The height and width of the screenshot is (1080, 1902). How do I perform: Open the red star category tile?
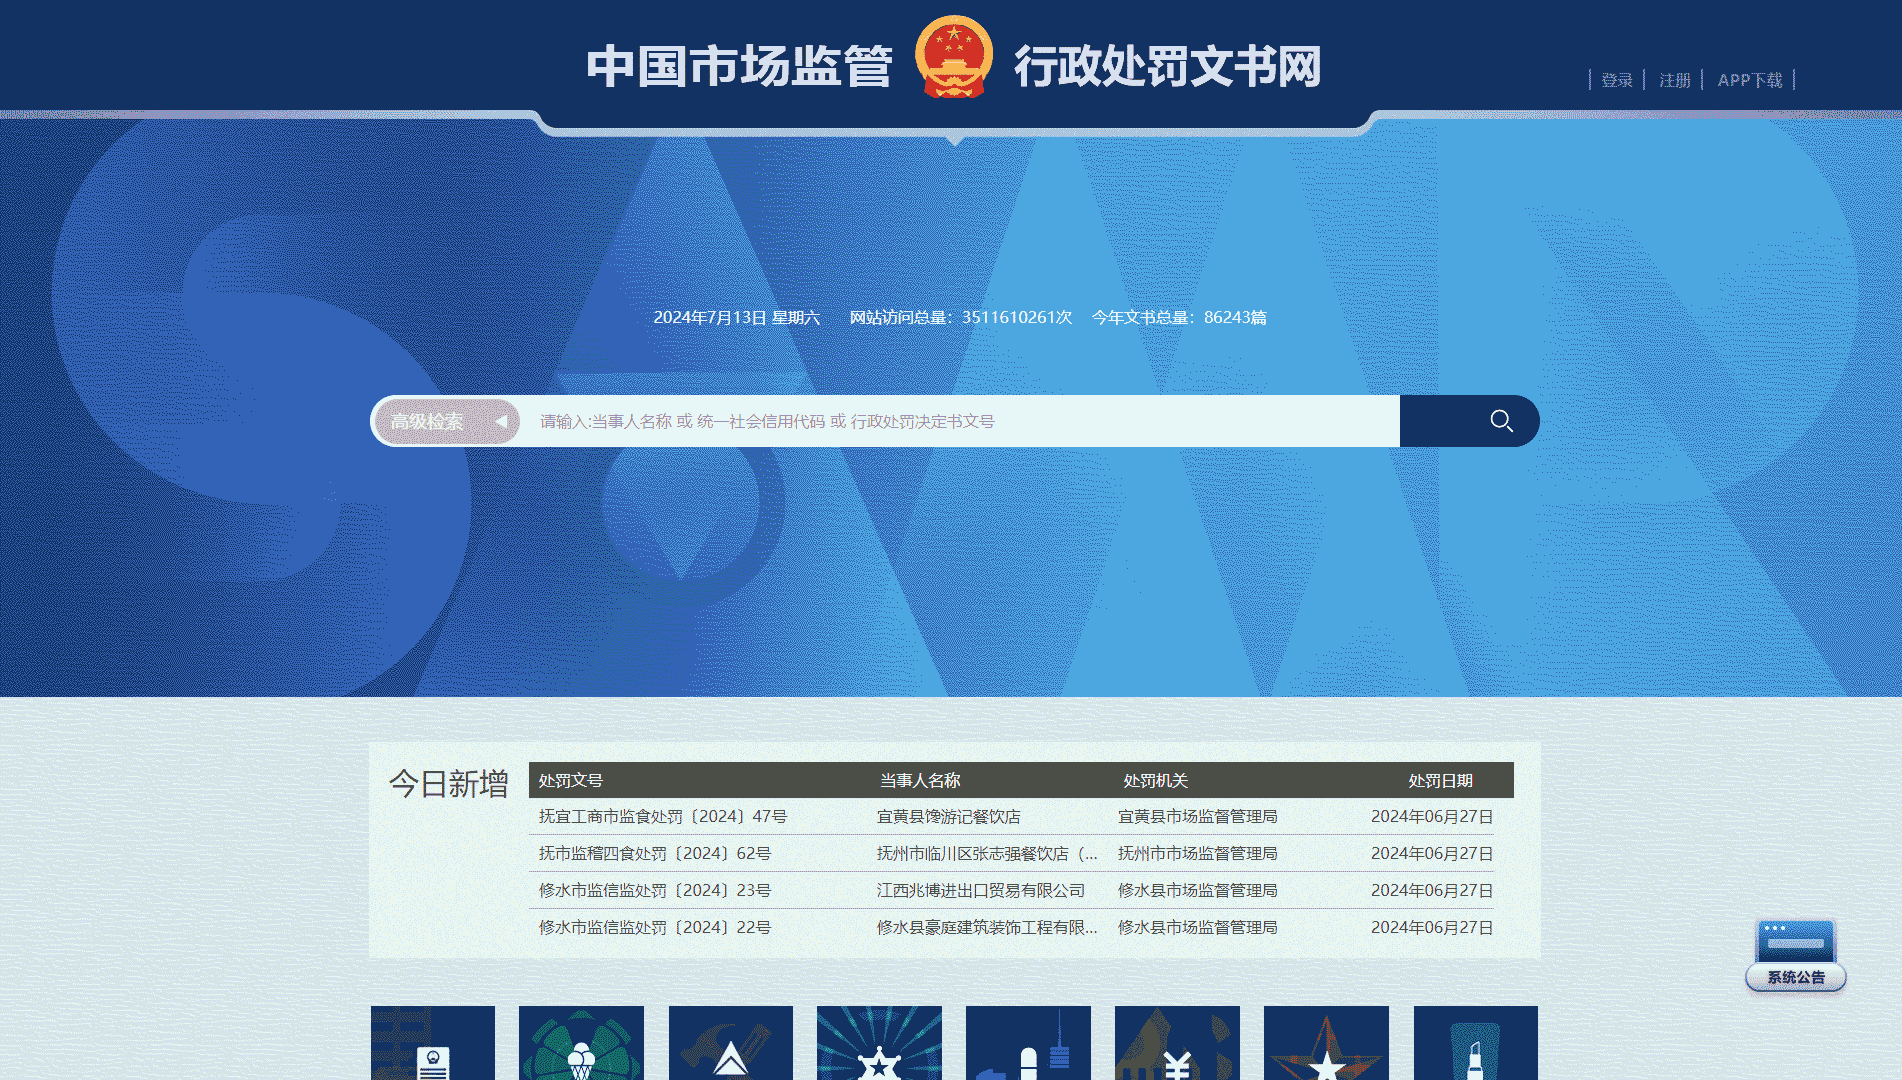pos(1326,1043)
